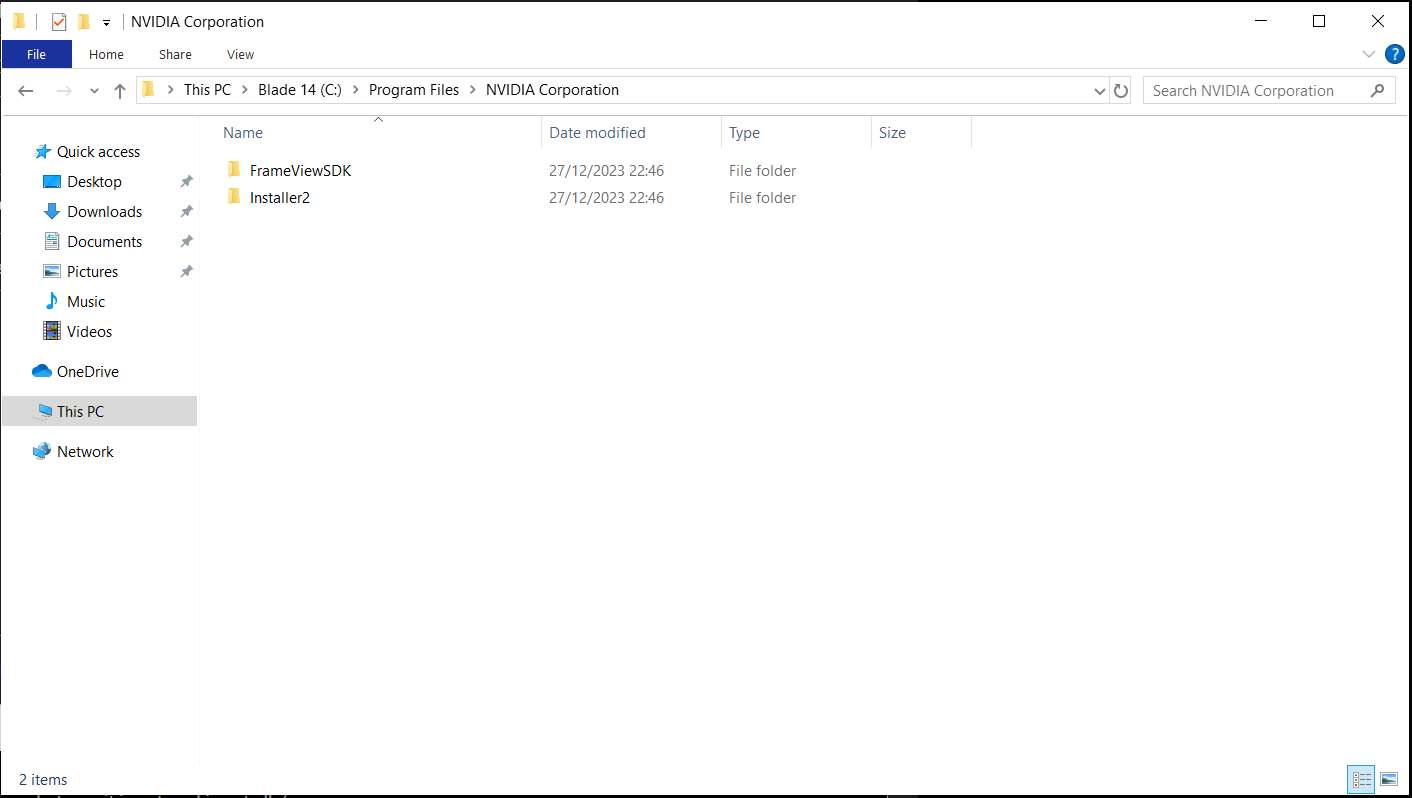The image size is (1412, 798).
Task: Switch to the Home ribbon tab
Action: [106, 54]
